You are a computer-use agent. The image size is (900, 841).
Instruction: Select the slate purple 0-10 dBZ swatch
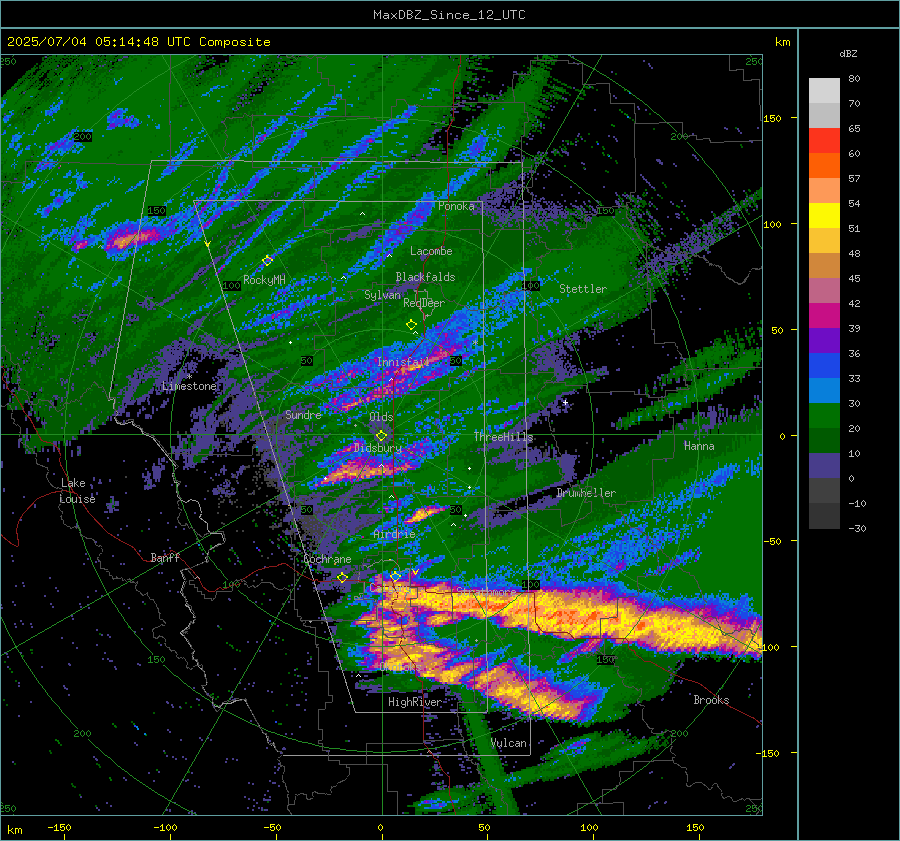click(x=824, y=465)
